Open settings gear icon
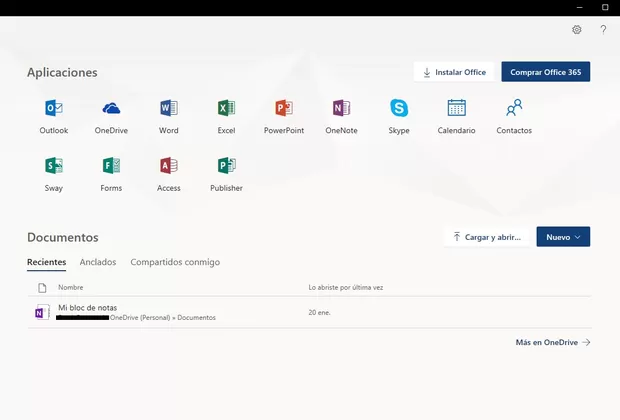Screen dimensions: 620x420 [x=577, y=30]
